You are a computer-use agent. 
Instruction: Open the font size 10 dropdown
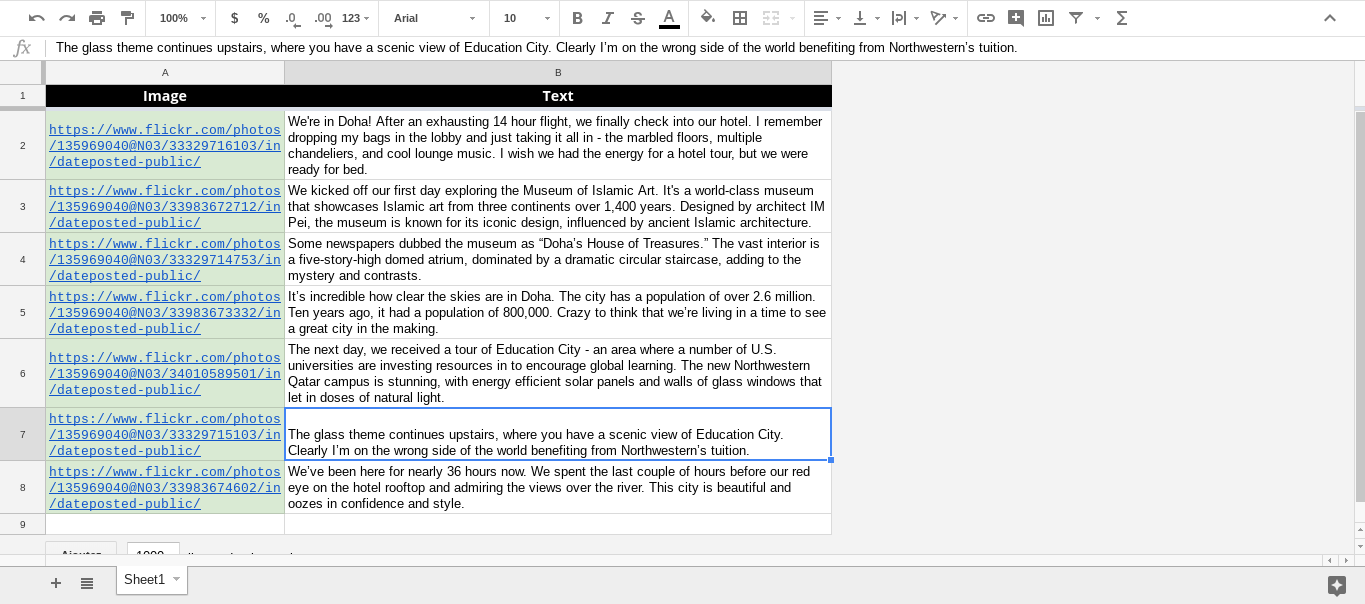point(527,18)
